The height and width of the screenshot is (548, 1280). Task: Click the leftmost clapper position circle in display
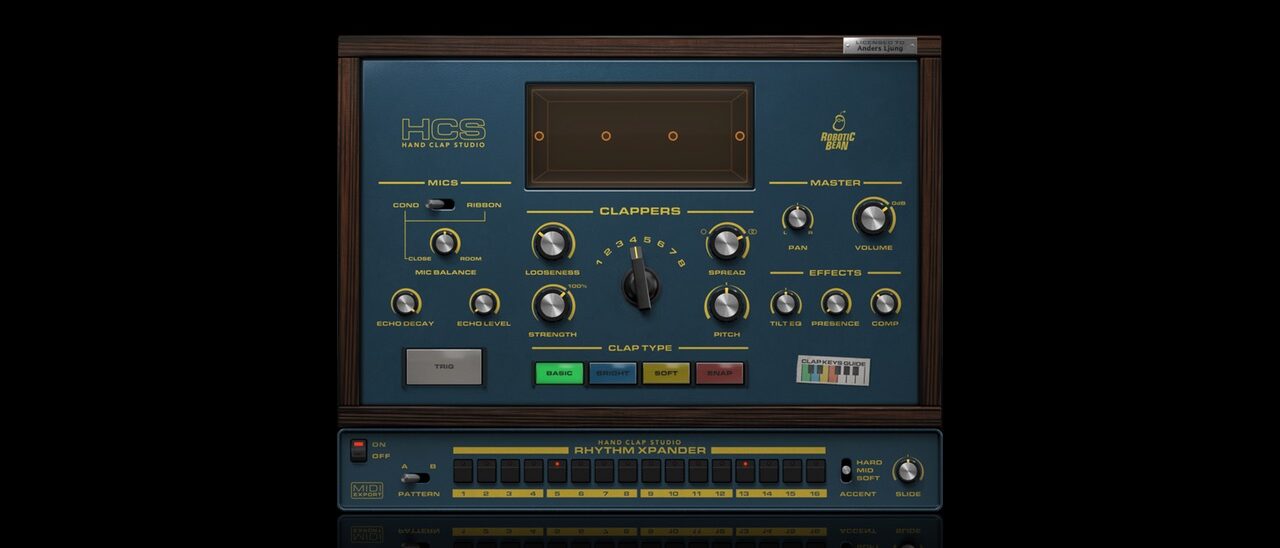click(x=539, y=136)
